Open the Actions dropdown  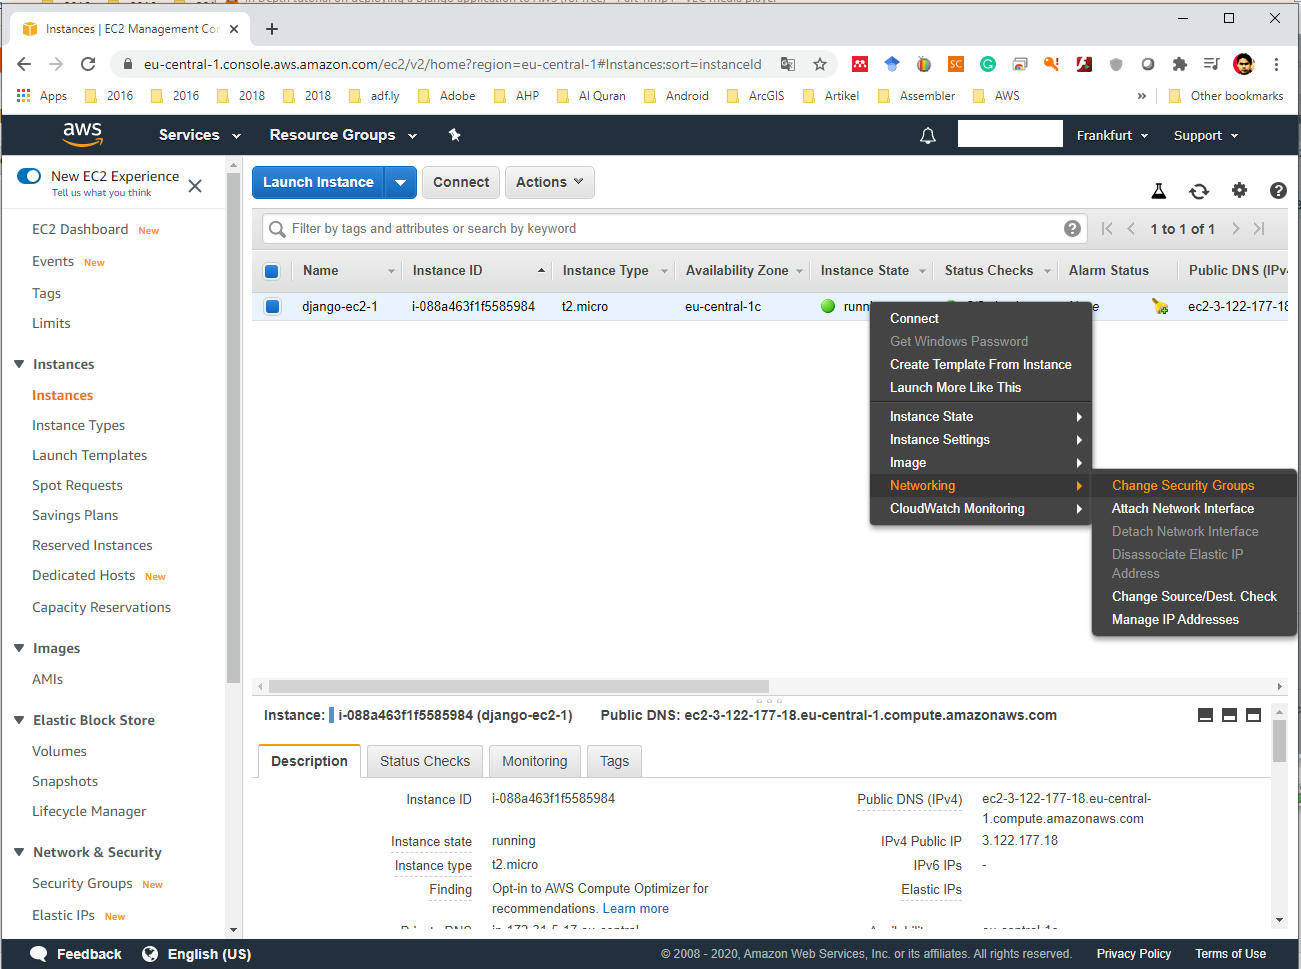550,182
